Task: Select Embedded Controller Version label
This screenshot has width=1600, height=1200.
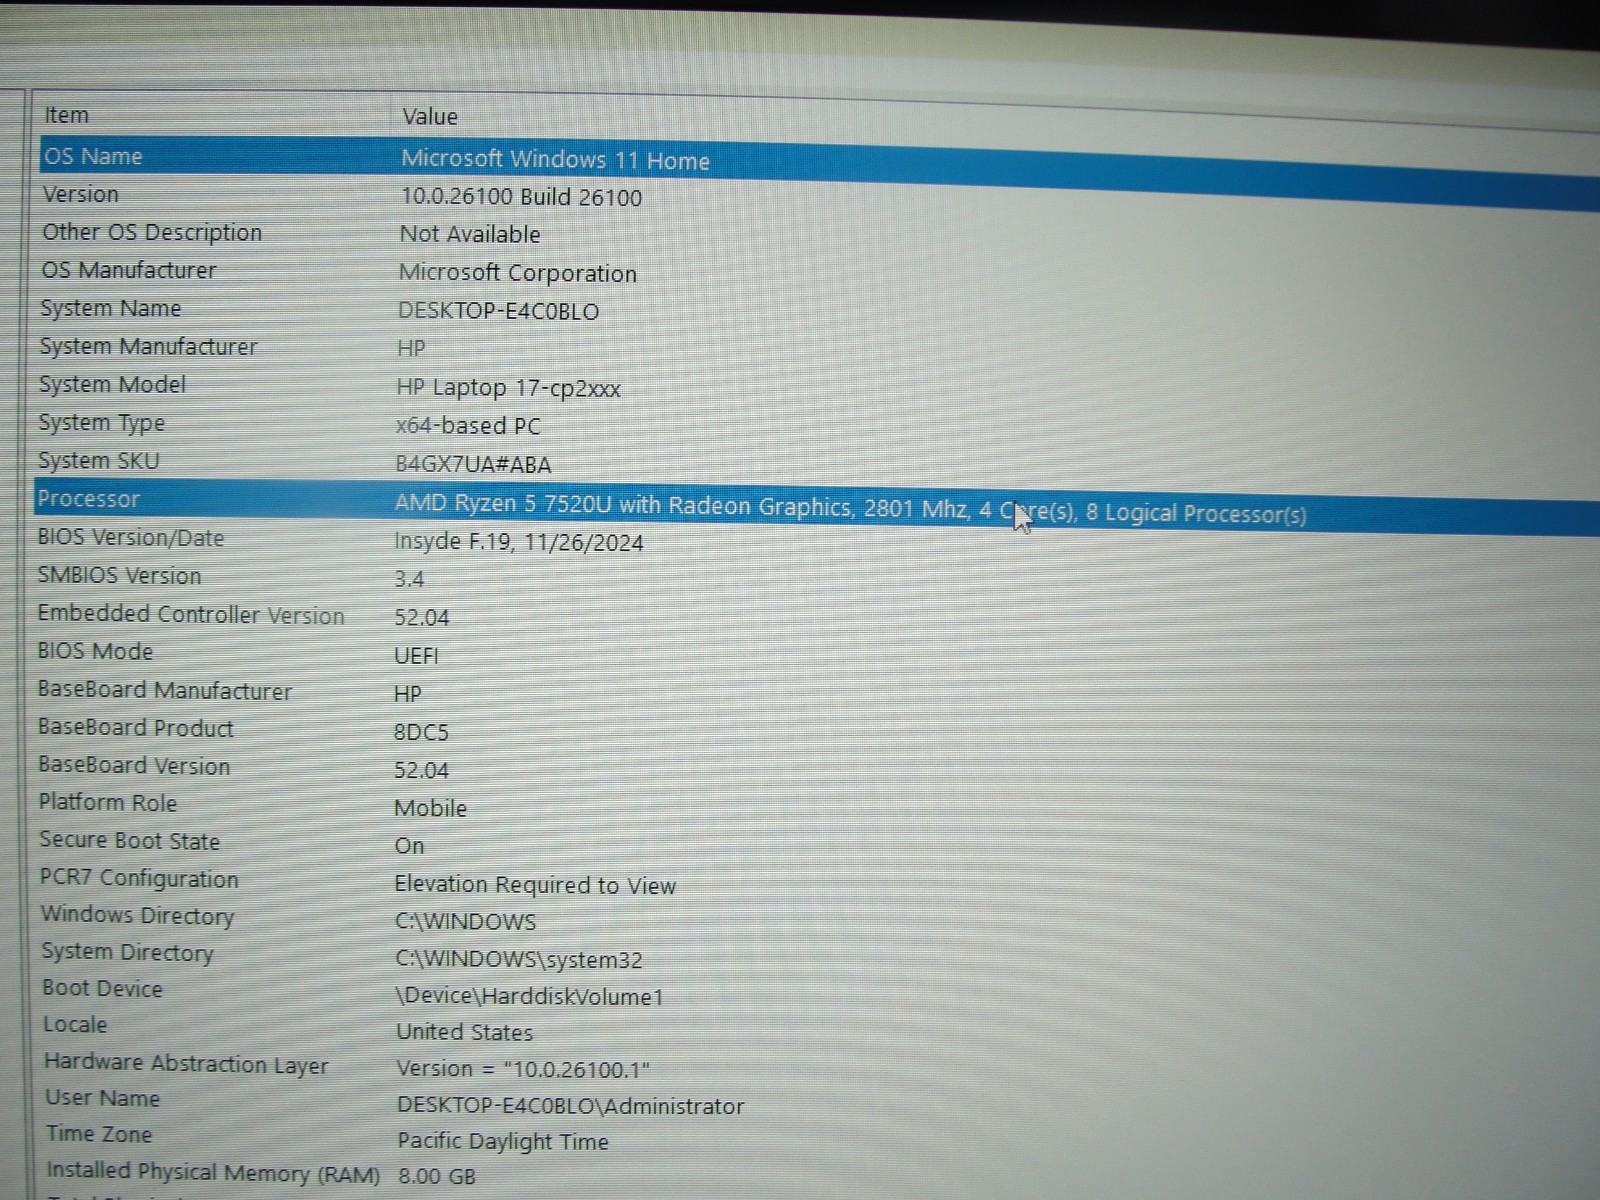Action: pos(190,614)
